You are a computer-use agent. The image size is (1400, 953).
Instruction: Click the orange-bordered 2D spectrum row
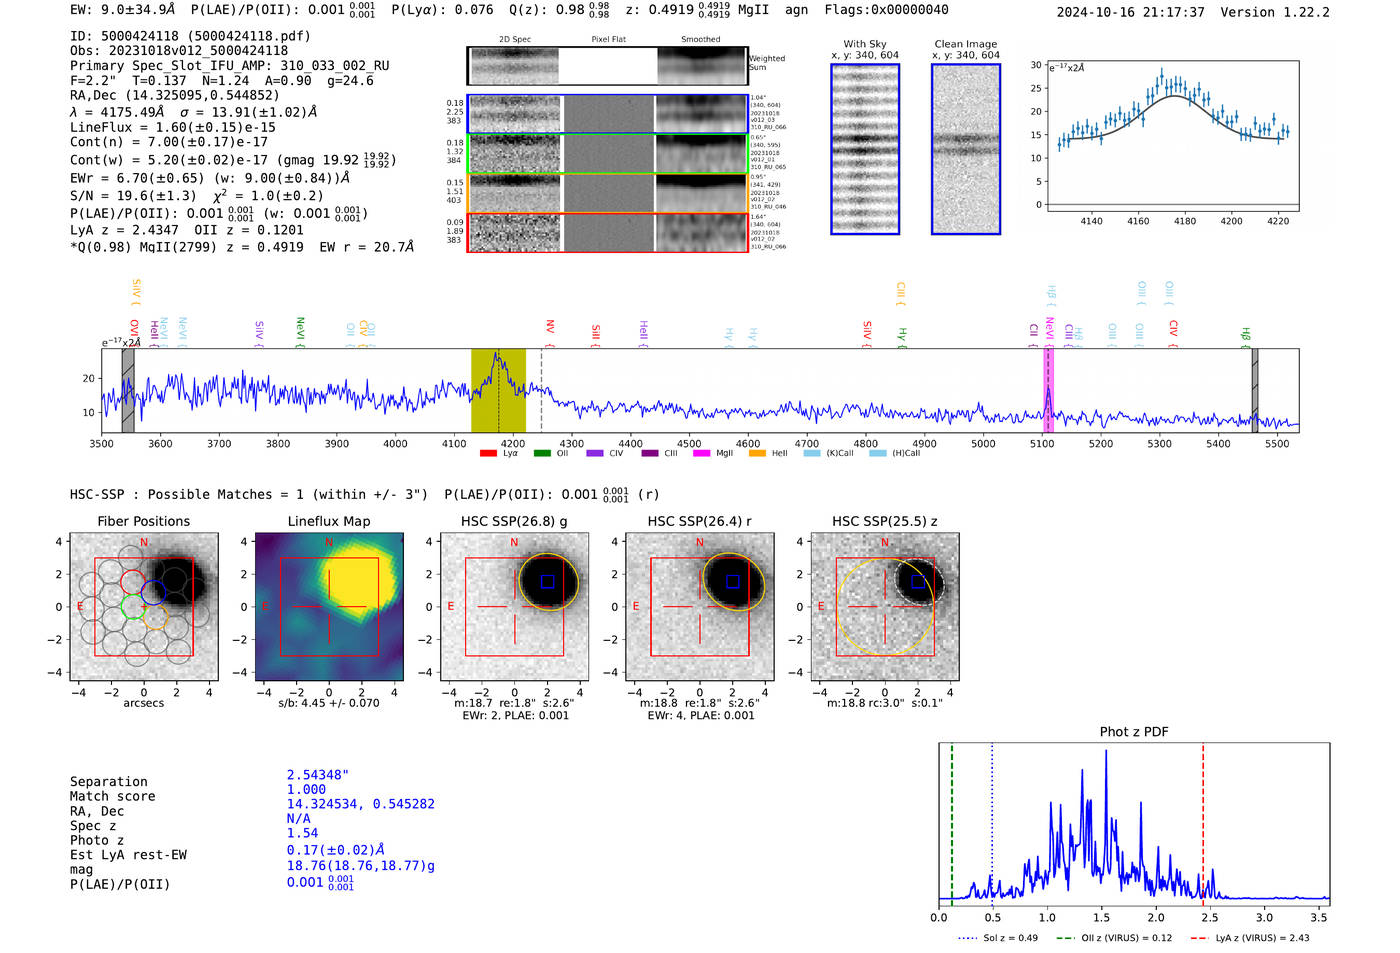coord(607,193)
